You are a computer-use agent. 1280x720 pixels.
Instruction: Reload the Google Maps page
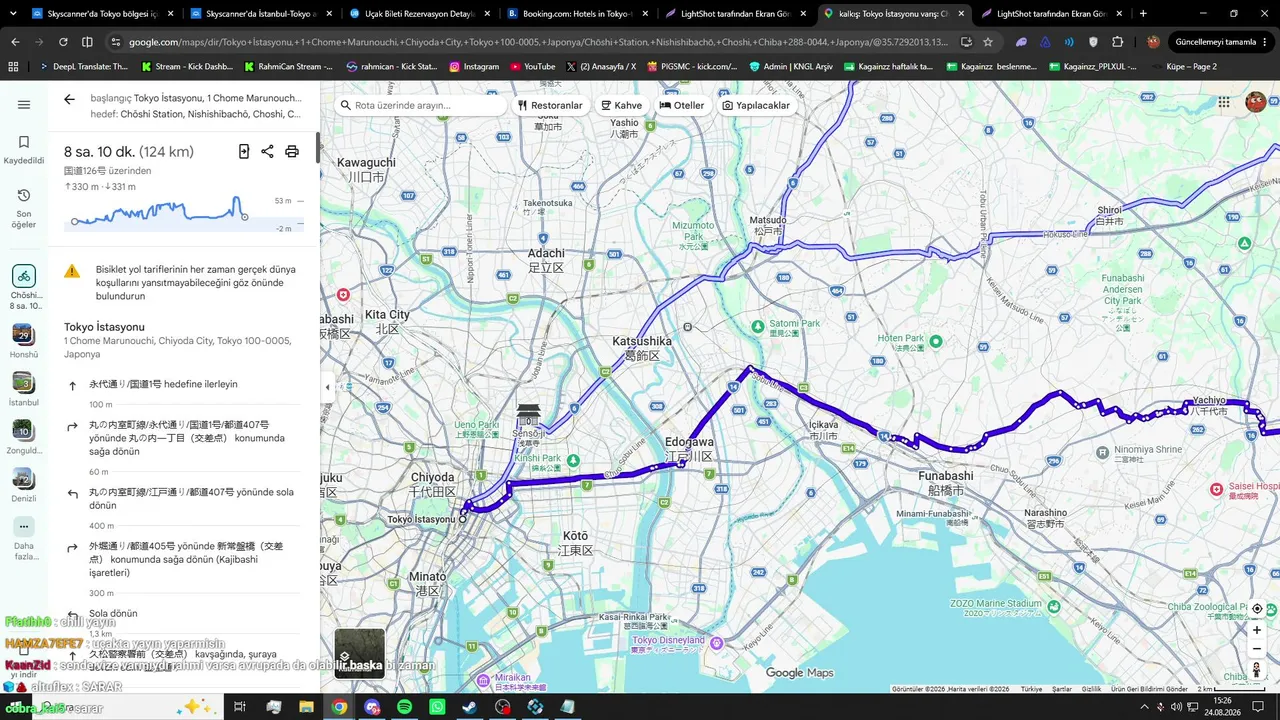click(x=63, y=42)
